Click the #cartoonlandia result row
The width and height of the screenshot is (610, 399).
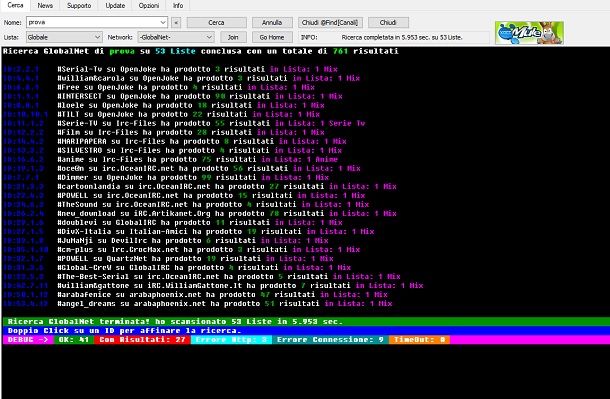pos(227,186)
